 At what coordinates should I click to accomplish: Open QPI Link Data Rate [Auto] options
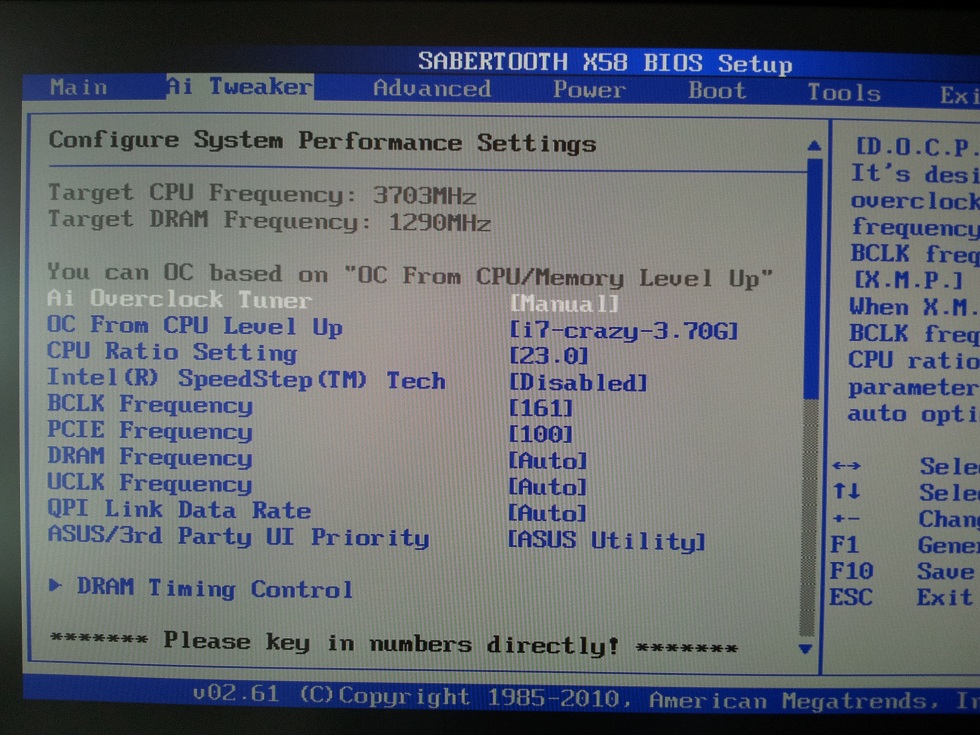tap(548, 513)
